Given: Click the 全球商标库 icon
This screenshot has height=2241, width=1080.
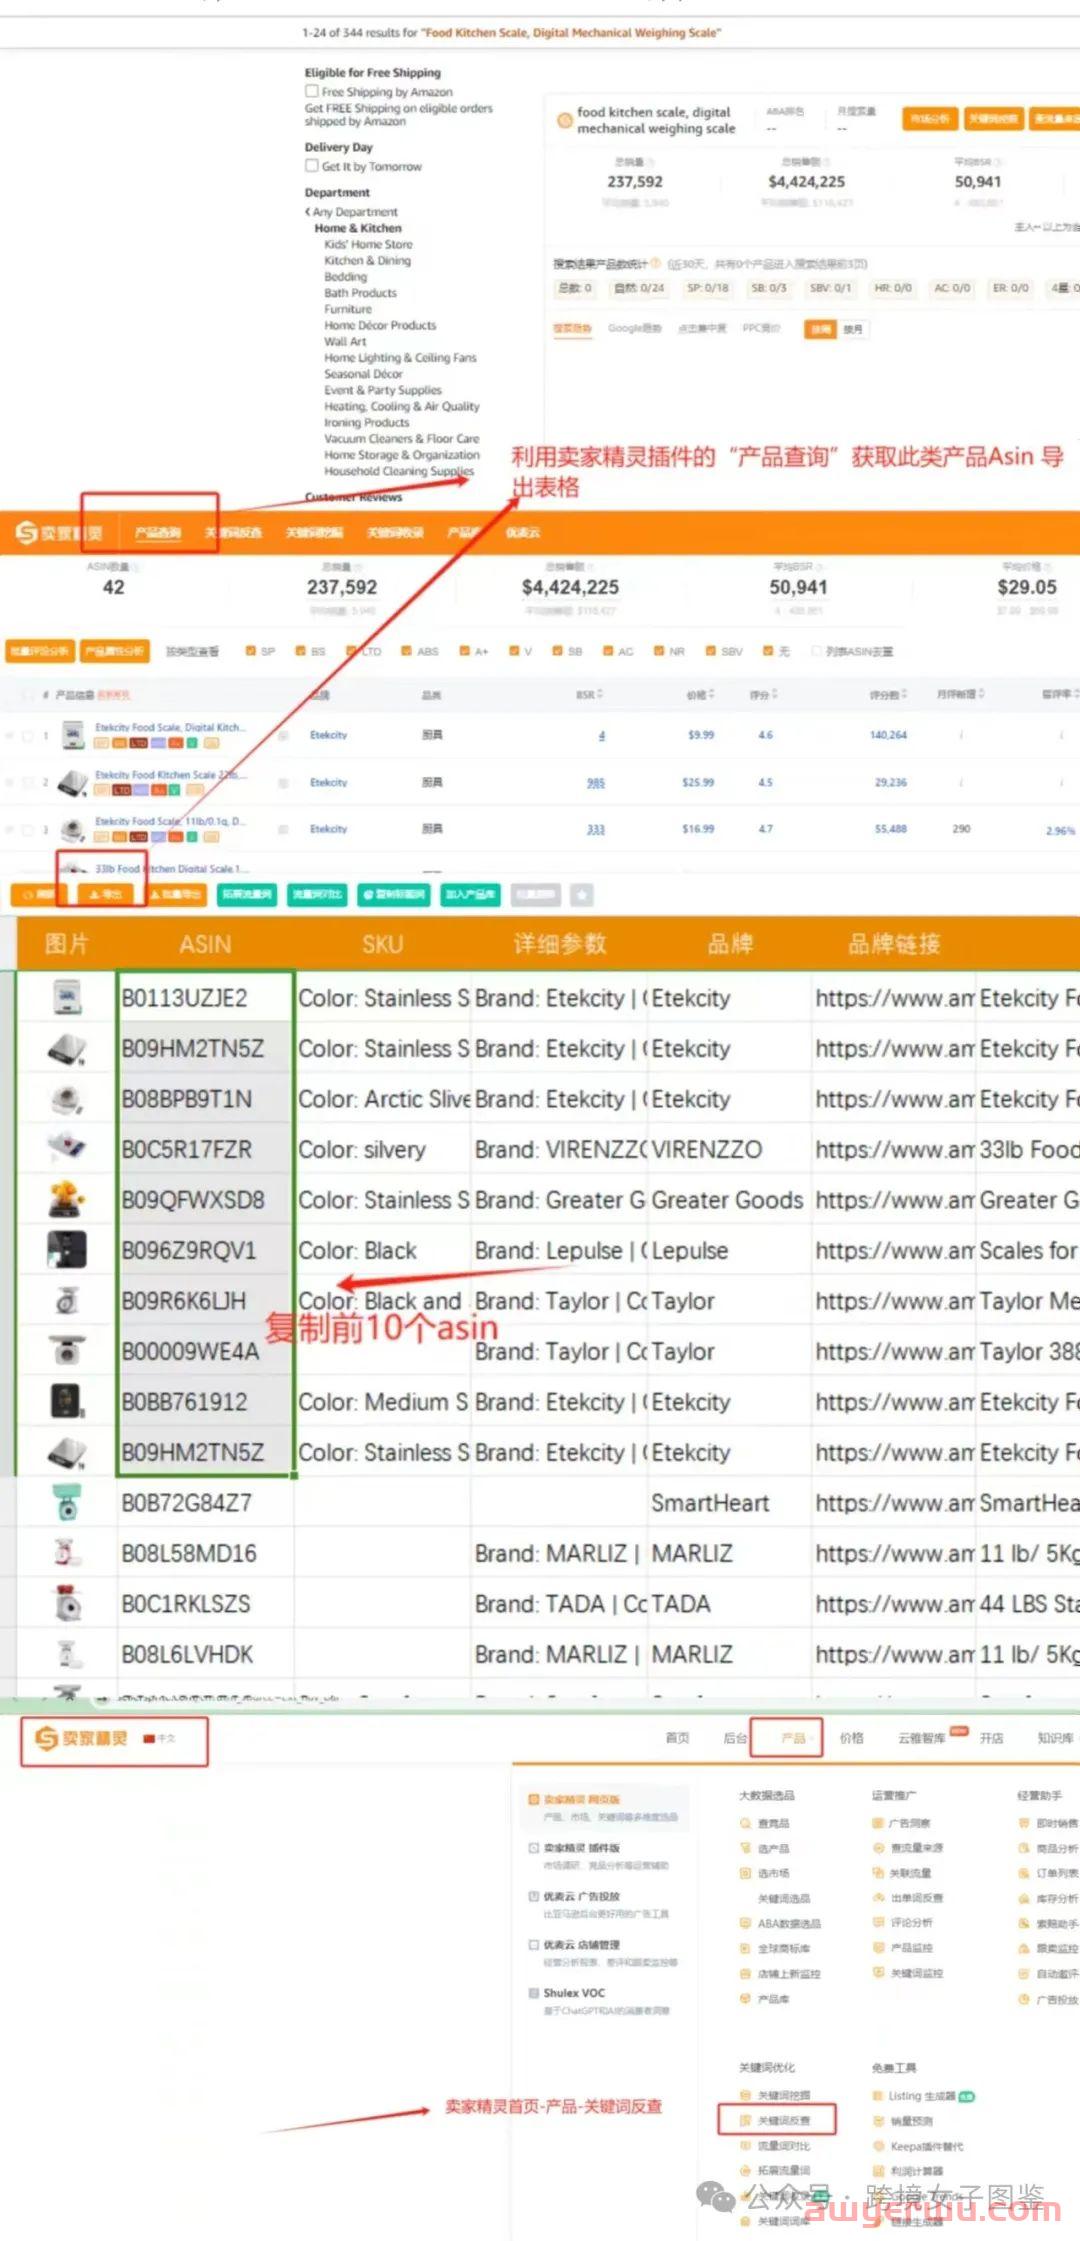Looking at the screenshot, I should tap(745, 1948).
